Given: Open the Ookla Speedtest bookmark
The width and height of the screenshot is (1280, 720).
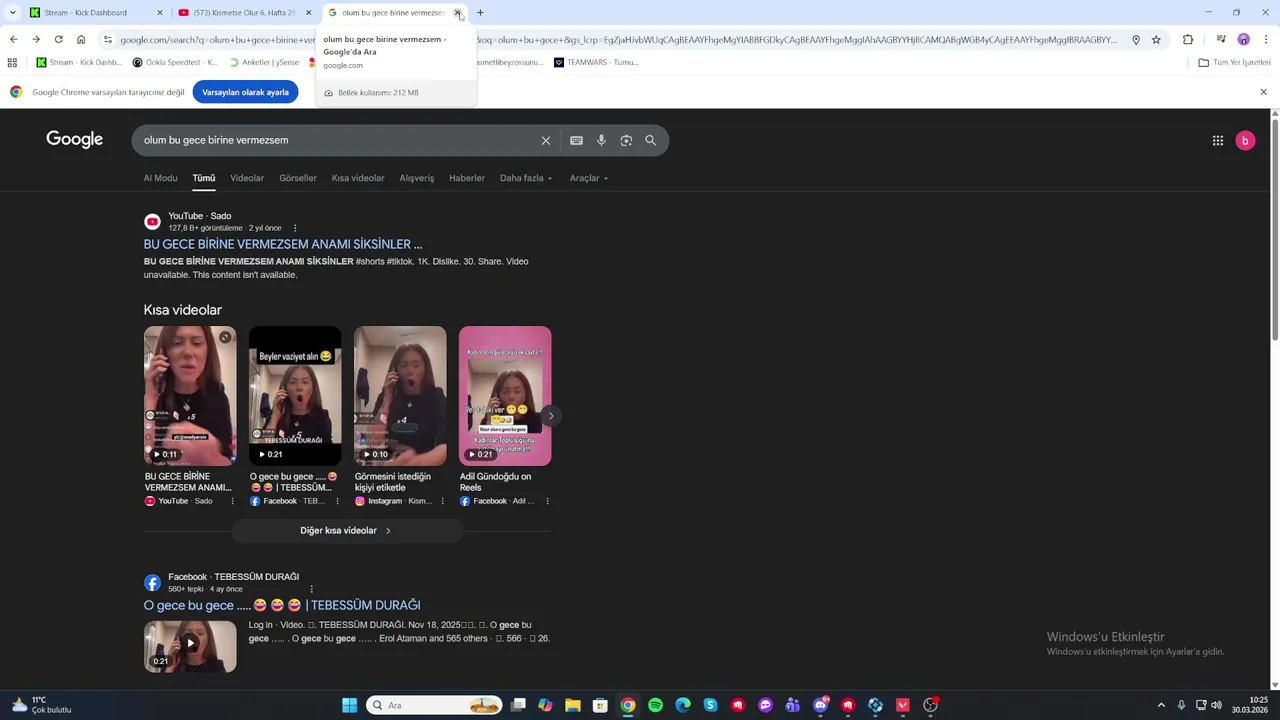Looking at the screenshot, I should tap(175, 62).
